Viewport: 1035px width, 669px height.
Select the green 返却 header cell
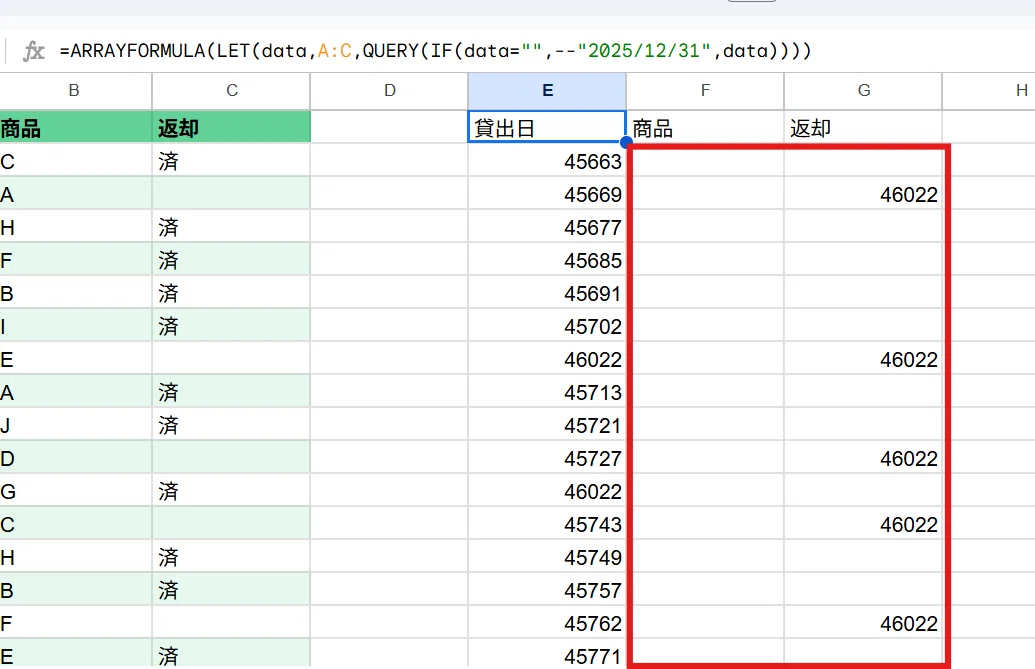pyautogui.click(x=232, y=127)
